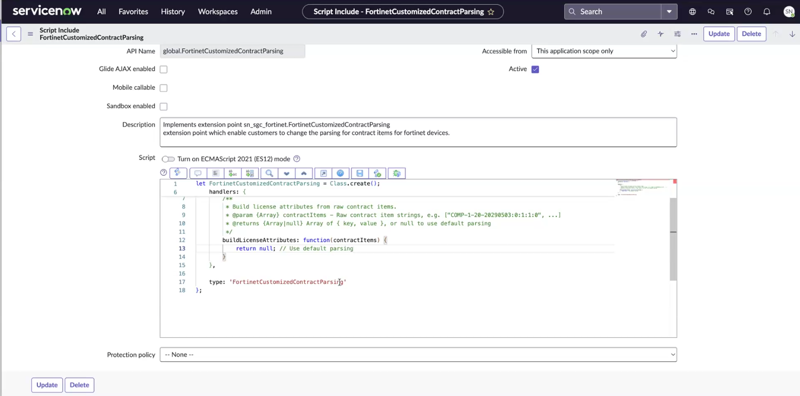Viewport: 800px width, 396px height.
Task: Click the type: 'FortinetCustomizedContractParsing' line
Action: coord(278,282)
